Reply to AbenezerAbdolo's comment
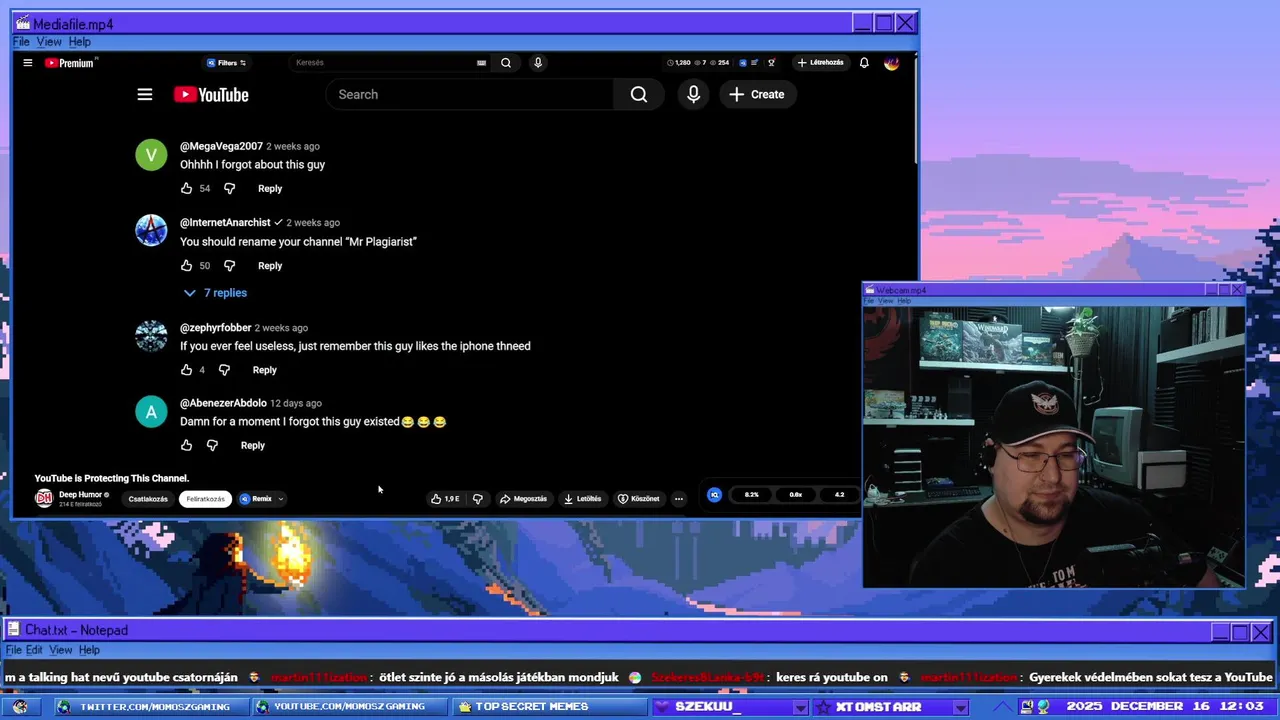1280x720 pixels. [x=252, y=445]
